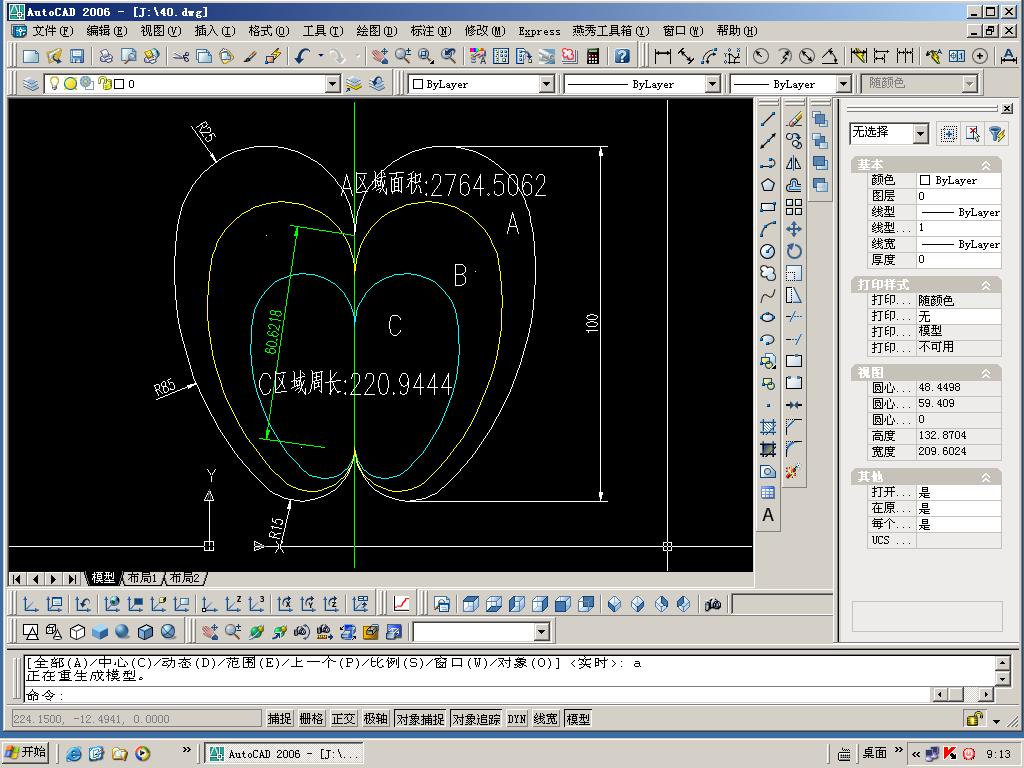Click the Quick Select icon in properties
This screenshot has height=768, width=1024.
[997, 134]
